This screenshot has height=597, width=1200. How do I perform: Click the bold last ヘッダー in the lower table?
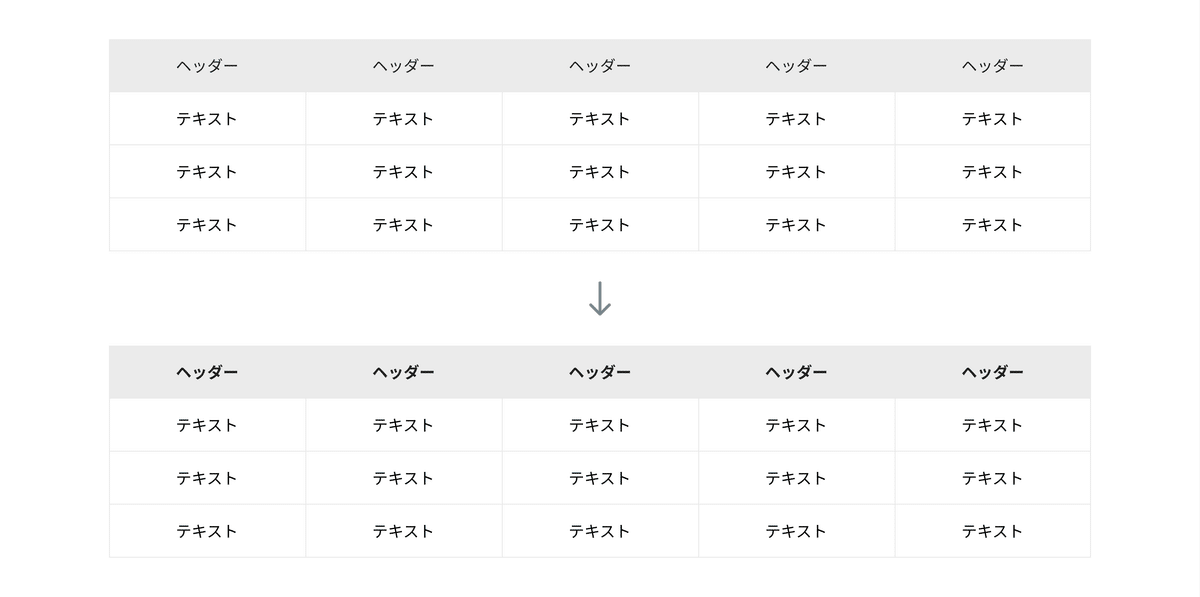[993, 372]
